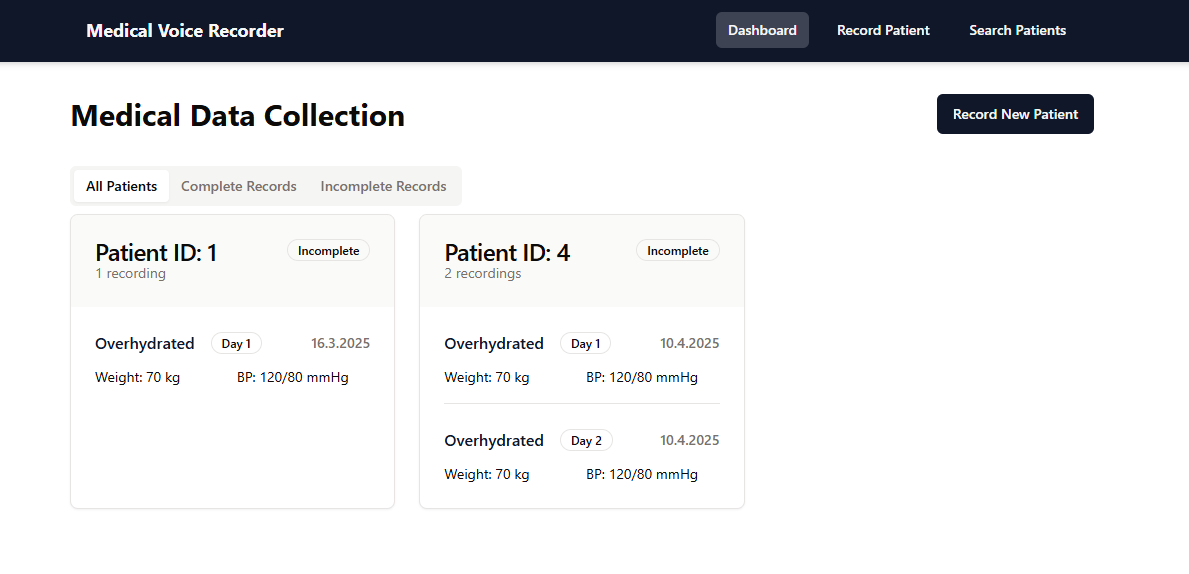Click Patient 4's first Overhydrated recording
The width and height of the screenshot is (1189, 574).
pos(494,344)
